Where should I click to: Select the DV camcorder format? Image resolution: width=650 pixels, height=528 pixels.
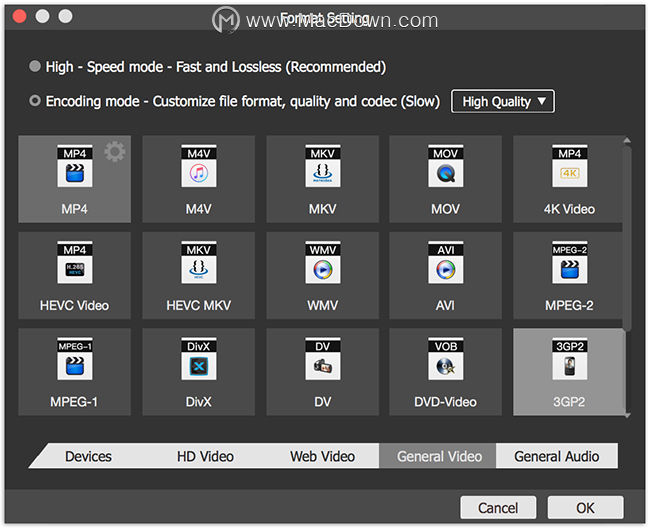(323, 372)
